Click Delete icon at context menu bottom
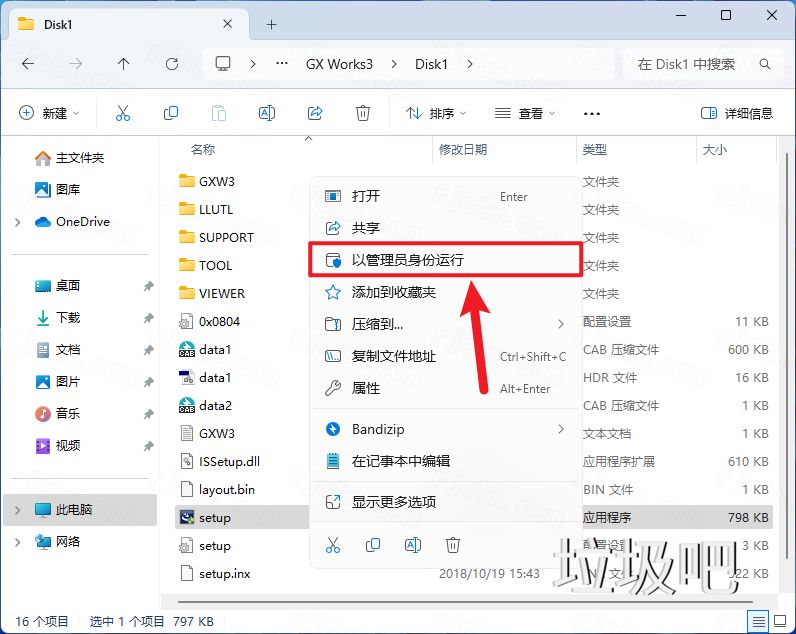Screen dimensions: 796x634 [453, 545]
